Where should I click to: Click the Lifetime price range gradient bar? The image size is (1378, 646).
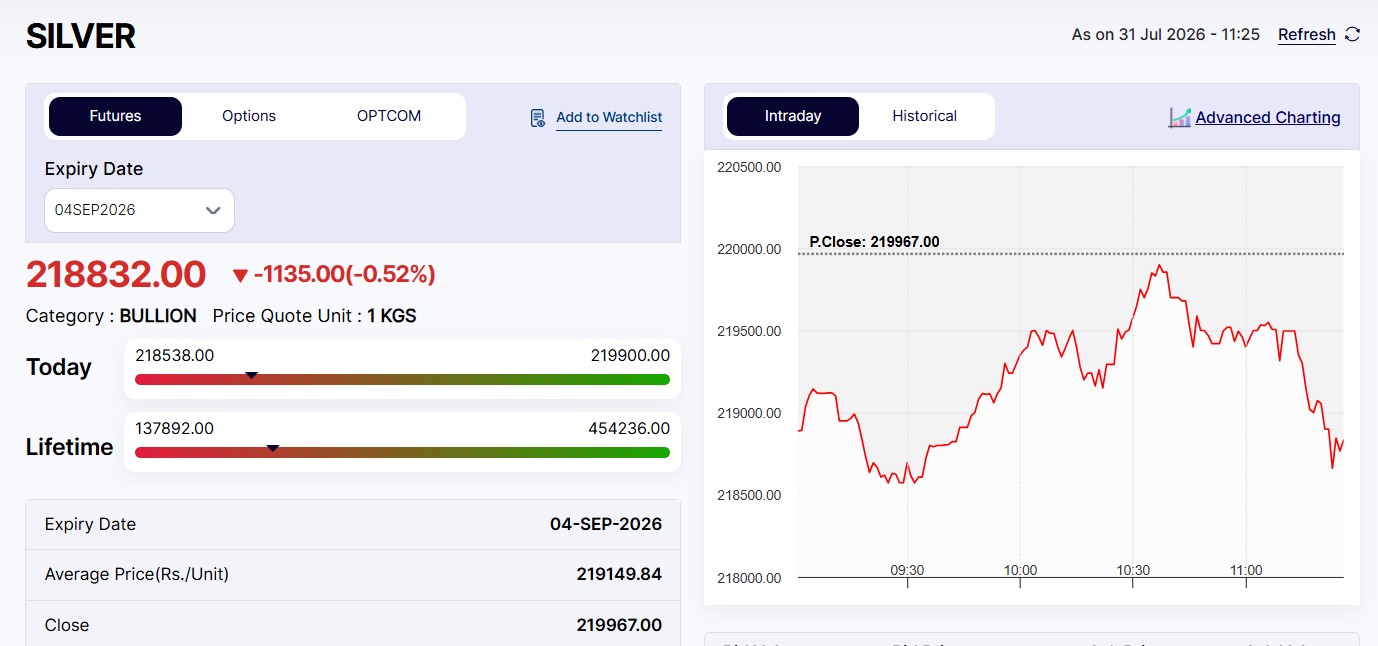pyautogui.click(x=402, y=453)
